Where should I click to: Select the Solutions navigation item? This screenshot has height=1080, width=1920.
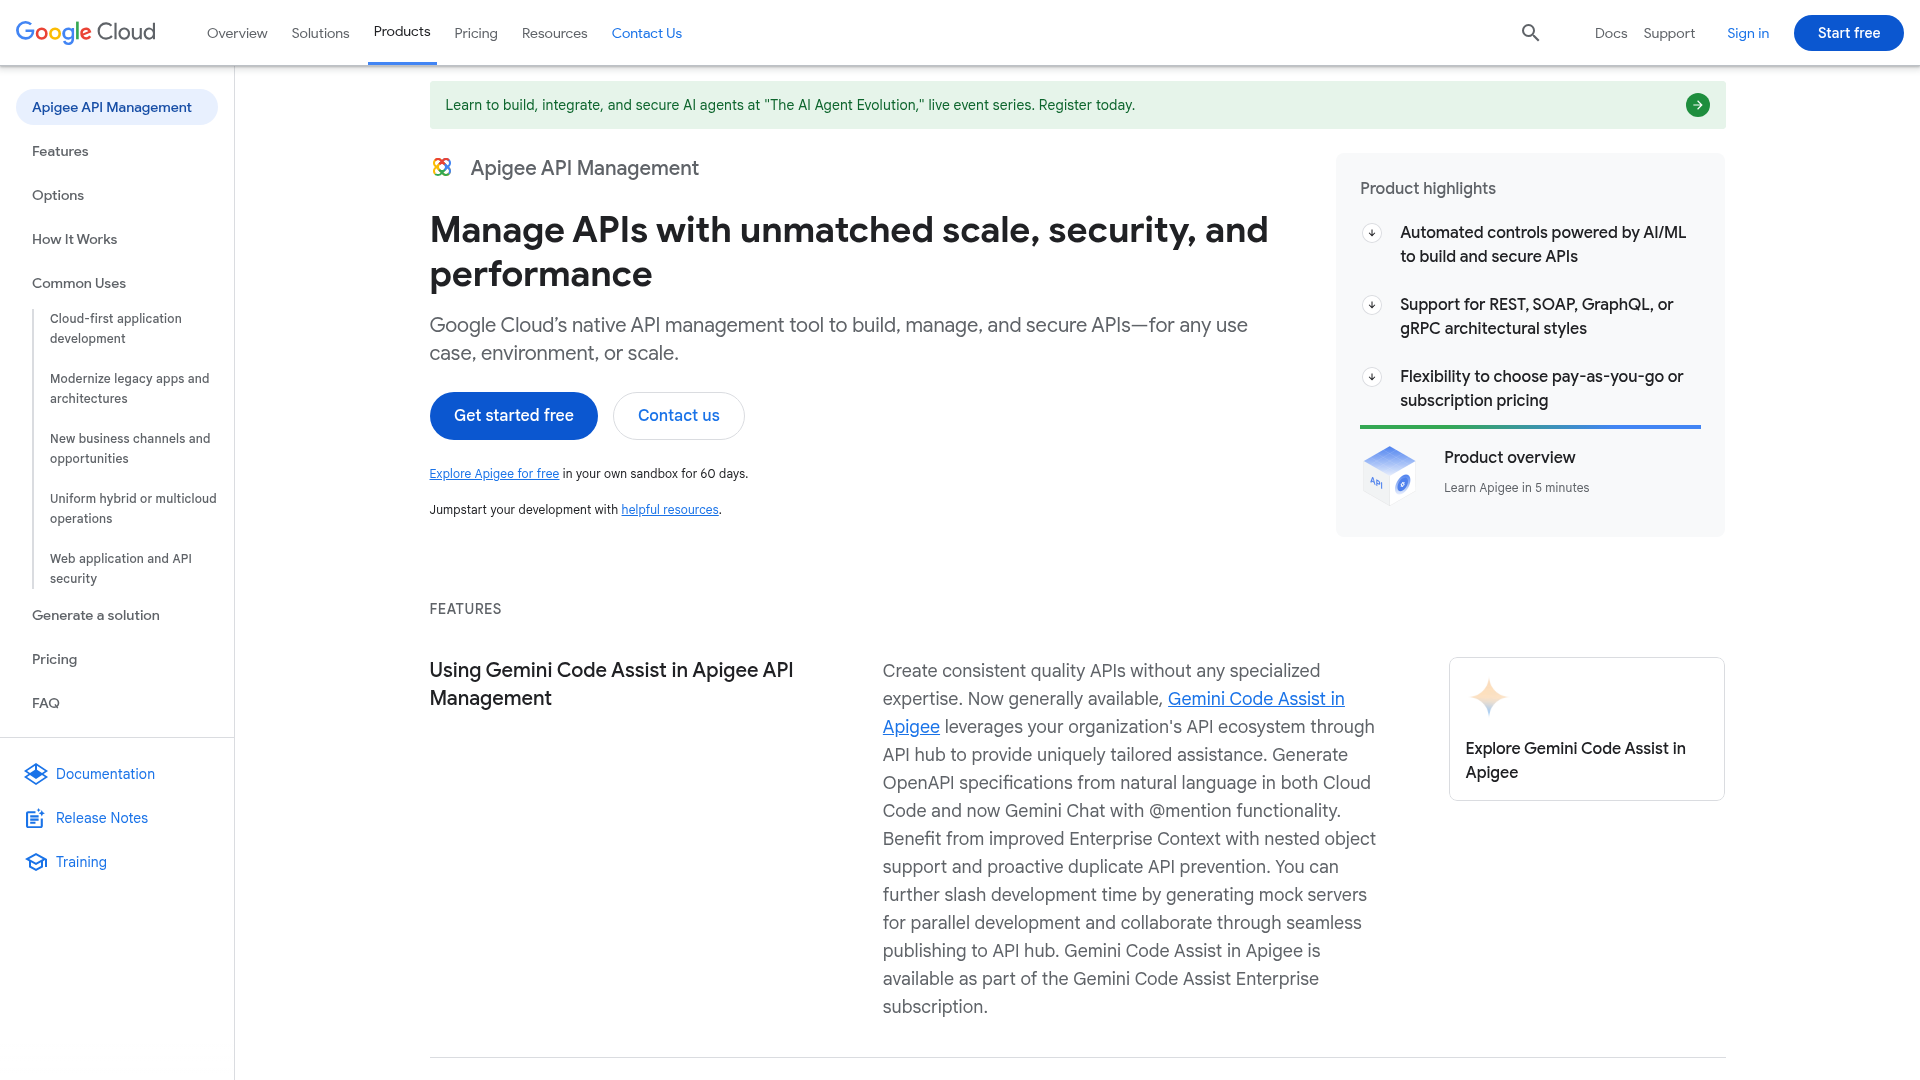click(320, 33)
